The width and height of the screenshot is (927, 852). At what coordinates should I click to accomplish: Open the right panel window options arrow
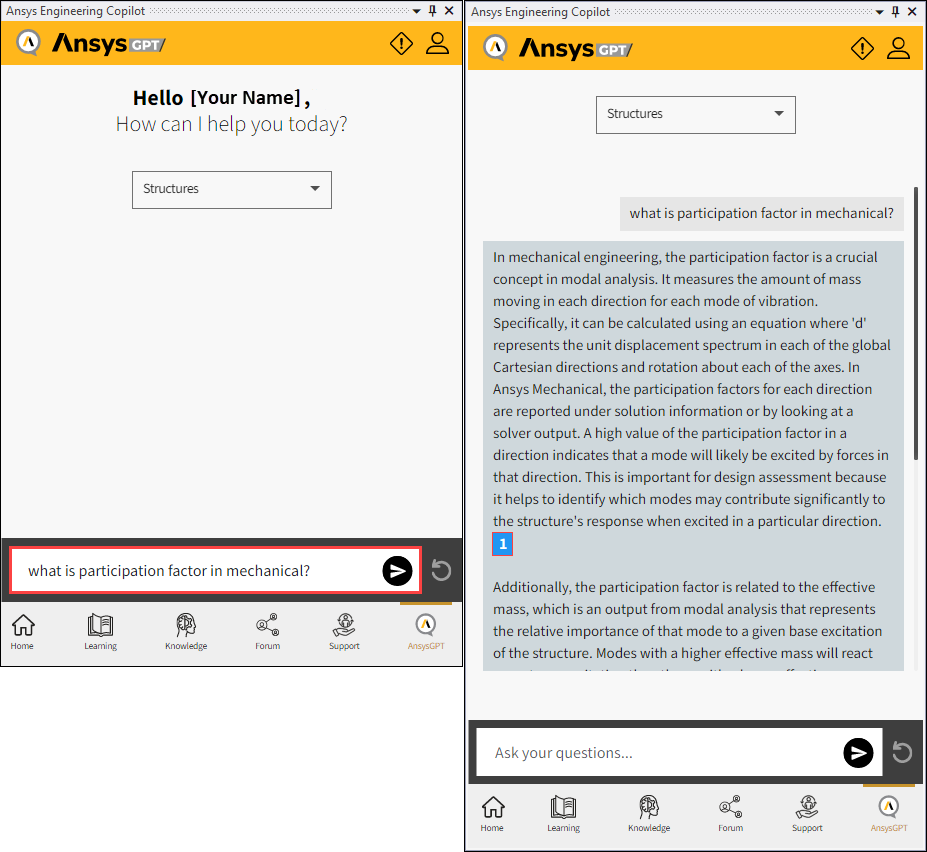[880, 12]
